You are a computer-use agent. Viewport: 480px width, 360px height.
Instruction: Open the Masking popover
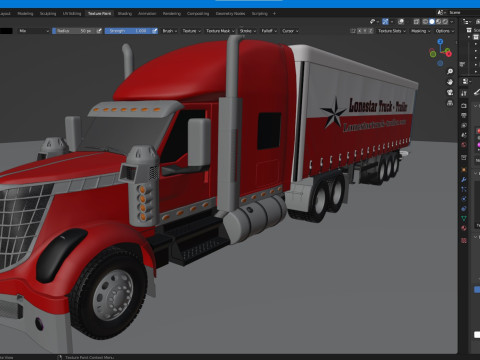(x=420, y=31)
